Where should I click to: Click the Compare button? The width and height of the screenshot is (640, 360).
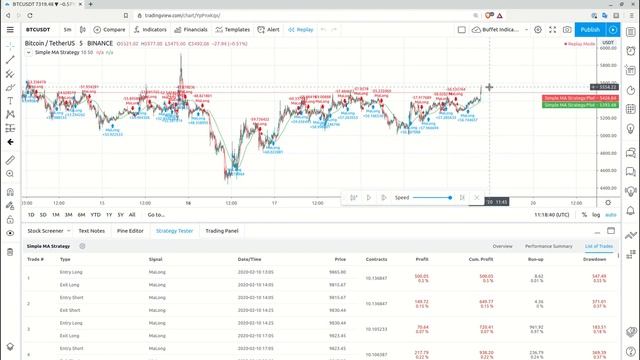(x=109, y=30)
